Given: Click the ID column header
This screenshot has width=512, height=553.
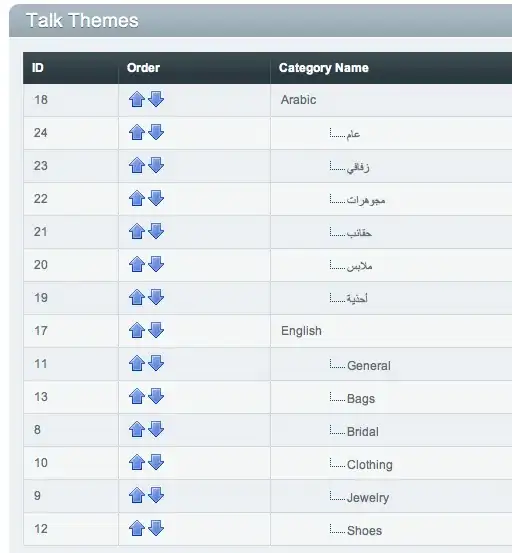Looking at the screenshot, I should [x=38, y=68].
